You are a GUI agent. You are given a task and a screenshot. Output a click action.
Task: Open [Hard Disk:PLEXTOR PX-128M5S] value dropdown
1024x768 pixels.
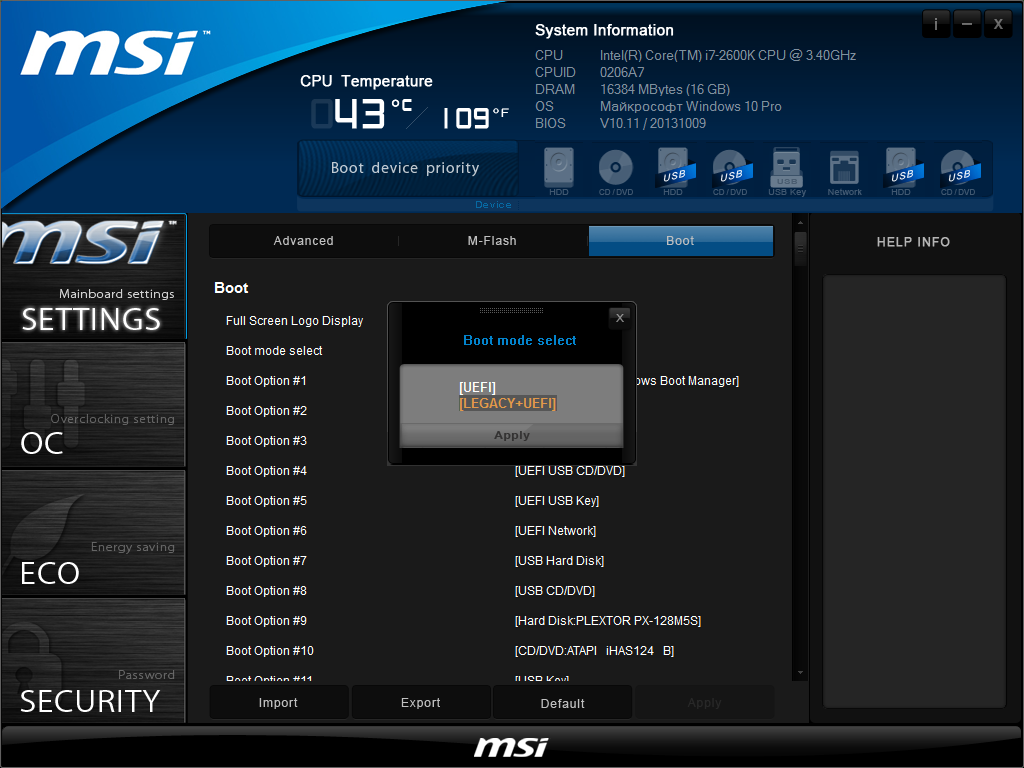[x=608, y=621]
